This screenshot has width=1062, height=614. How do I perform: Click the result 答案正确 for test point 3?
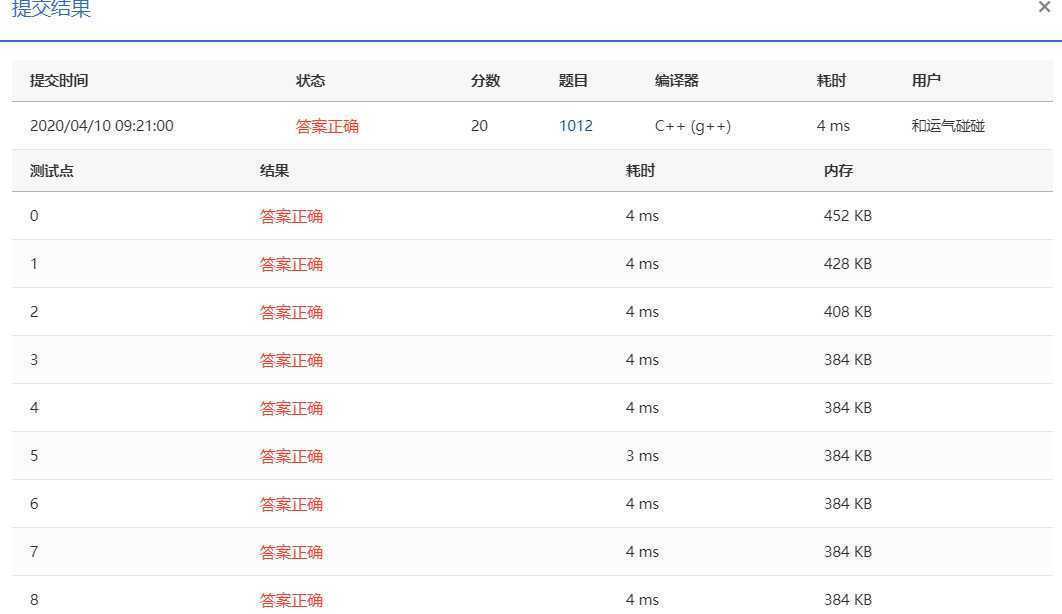tap(291, 360)
